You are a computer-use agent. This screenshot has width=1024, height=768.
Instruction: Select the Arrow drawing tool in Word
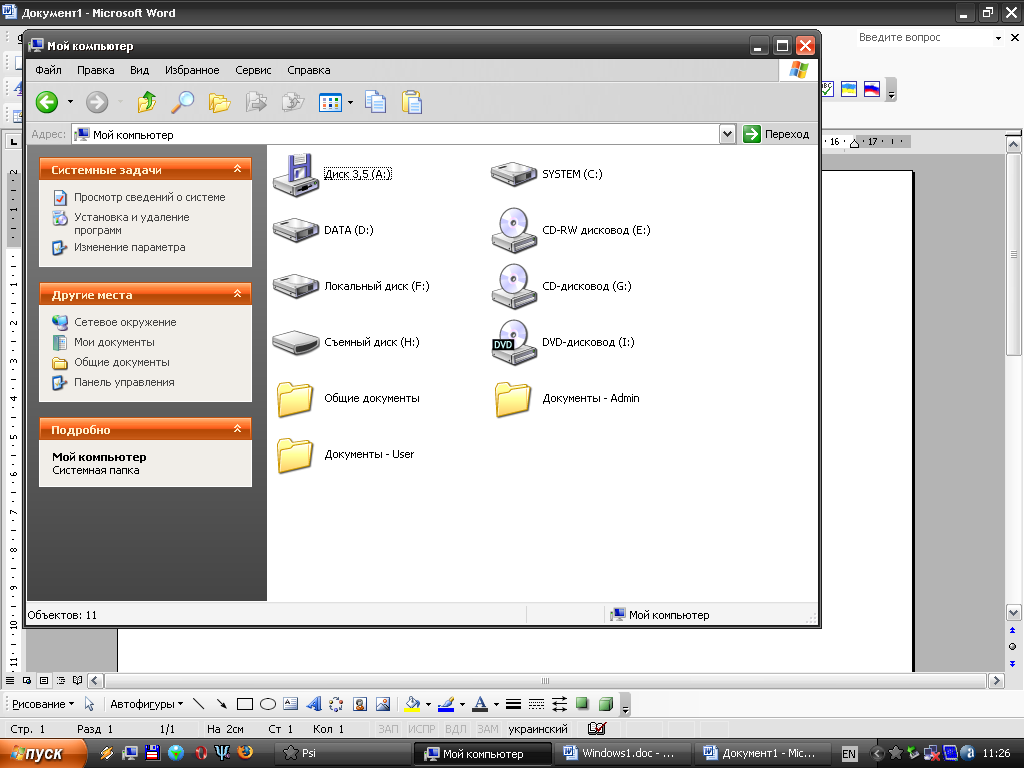tap(221, 704)
